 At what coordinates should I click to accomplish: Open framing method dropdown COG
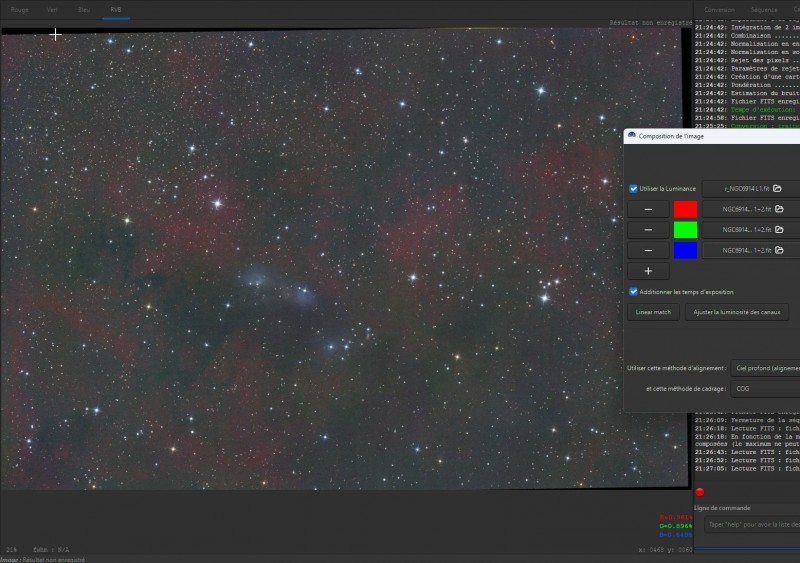(x=765, y=389)
